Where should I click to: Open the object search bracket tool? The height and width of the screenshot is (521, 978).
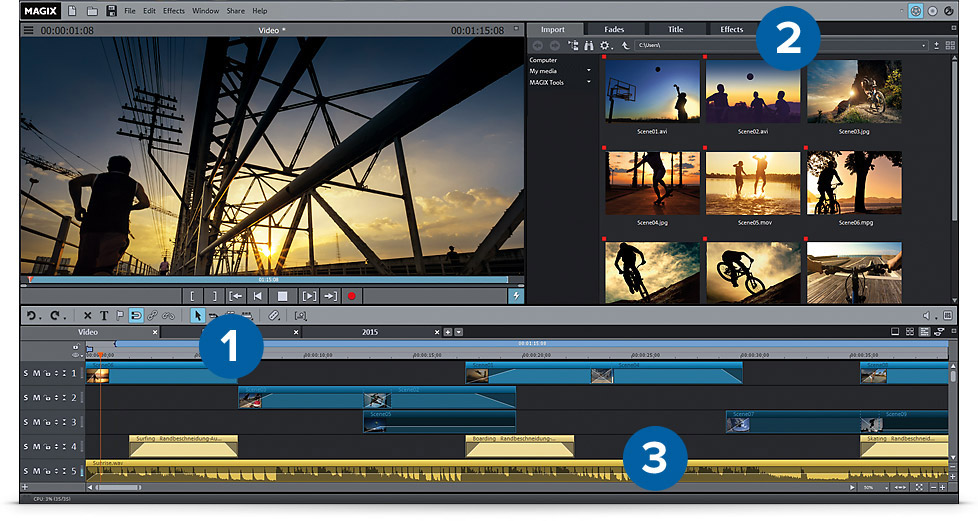click(x=301, y=316)
